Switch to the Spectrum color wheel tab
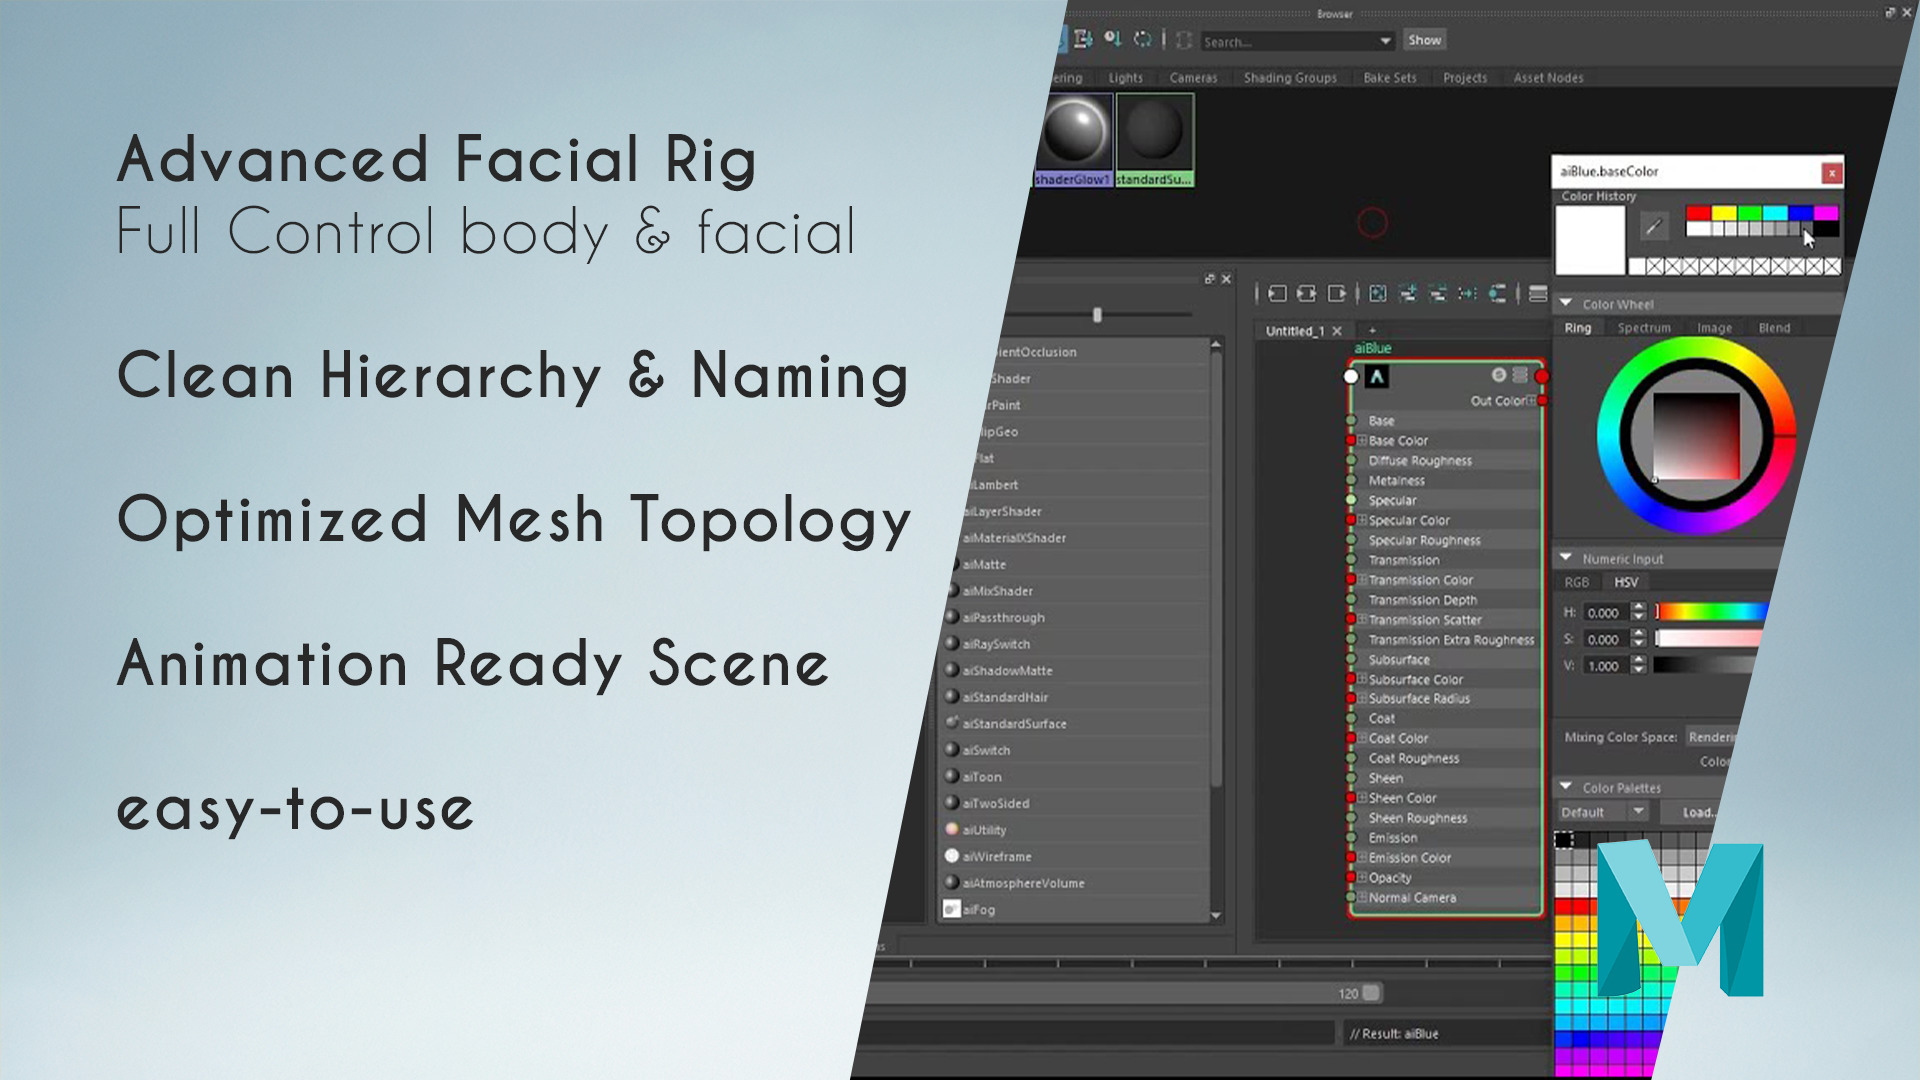This screenshot has width=1920, height=1080. (x=1643, y=328)
